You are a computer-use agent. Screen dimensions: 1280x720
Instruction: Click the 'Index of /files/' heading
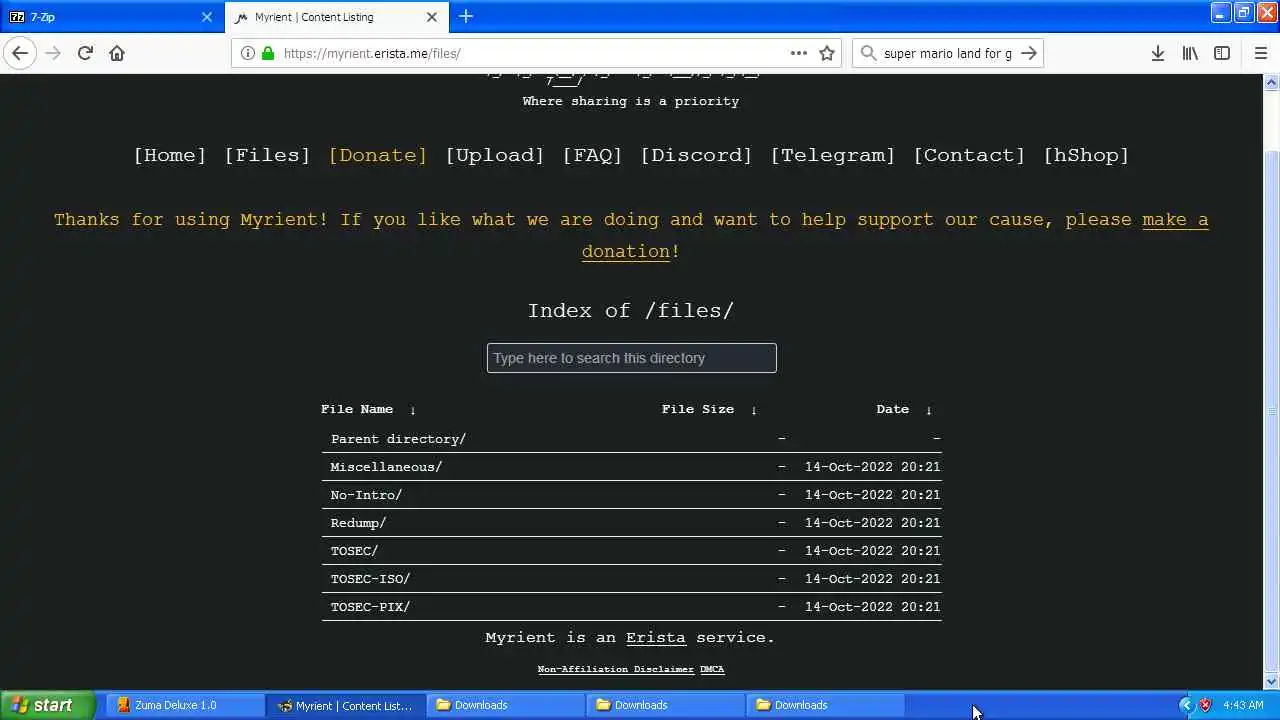[x=631, y=311]
